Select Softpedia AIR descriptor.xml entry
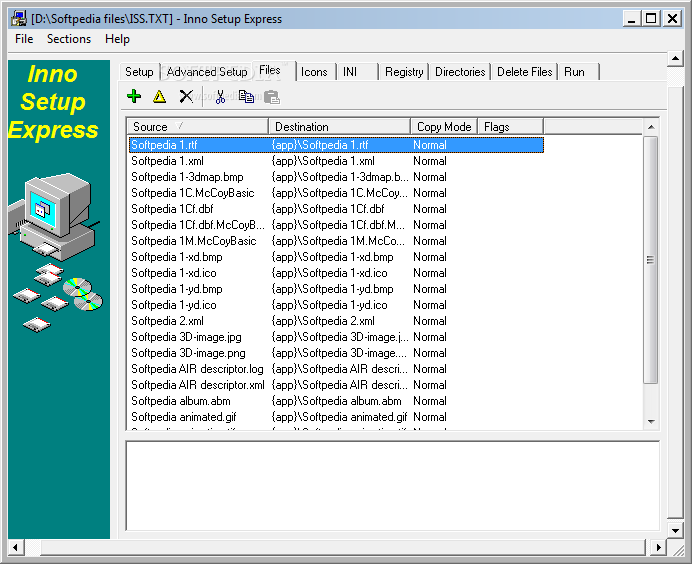692x564 pixels. point(198,385)
